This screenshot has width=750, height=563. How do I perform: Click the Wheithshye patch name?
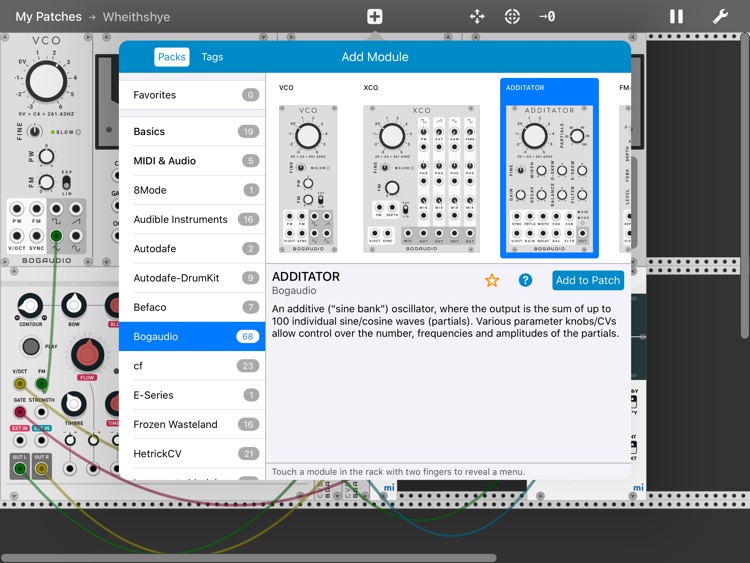point(136,17)
